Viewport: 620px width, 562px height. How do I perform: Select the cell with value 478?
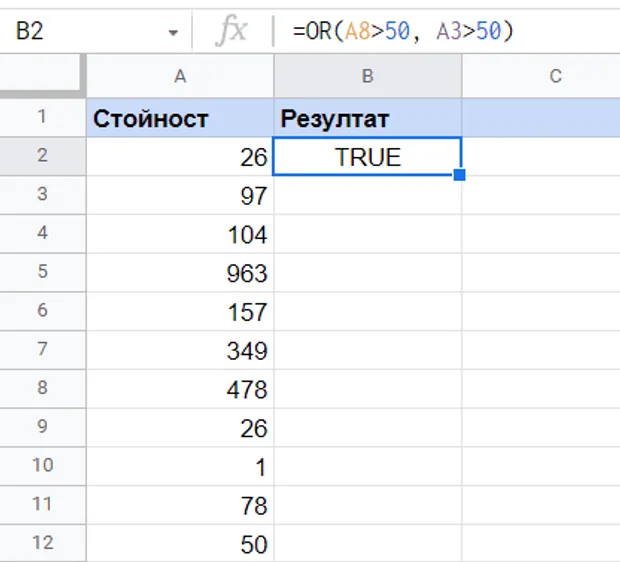click(180, 389)
